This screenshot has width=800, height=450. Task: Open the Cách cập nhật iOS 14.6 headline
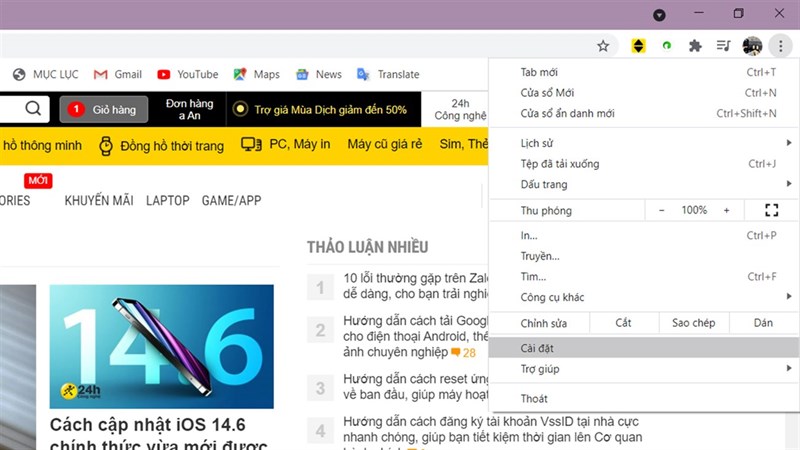point(159,434)
